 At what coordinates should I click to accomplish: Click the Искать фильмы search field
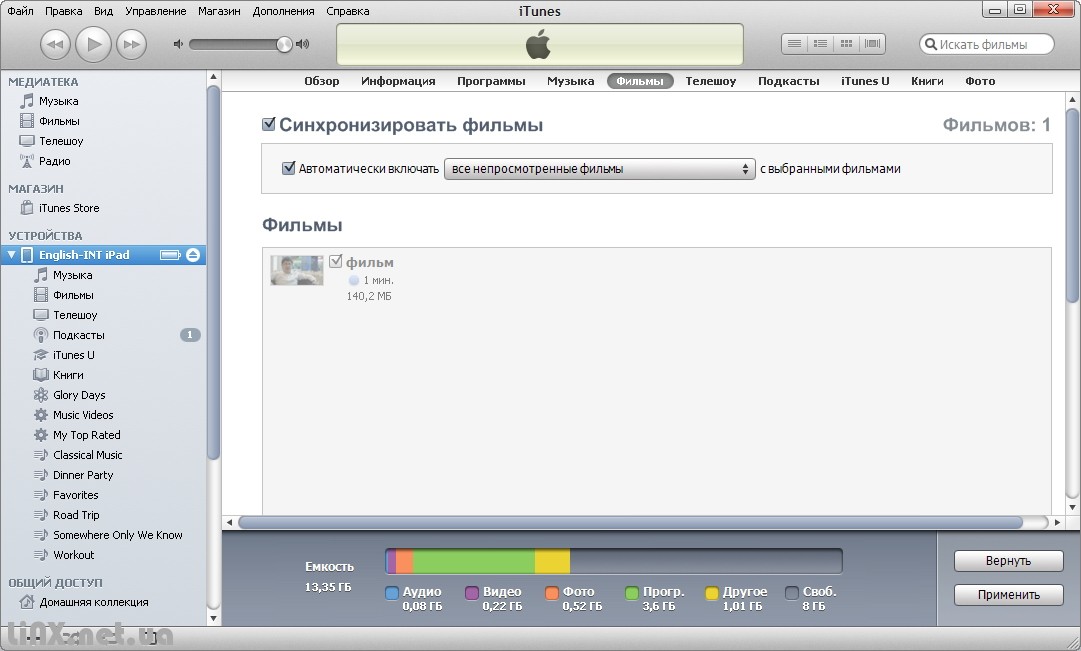pyautogui.click(x=987, y=44)
